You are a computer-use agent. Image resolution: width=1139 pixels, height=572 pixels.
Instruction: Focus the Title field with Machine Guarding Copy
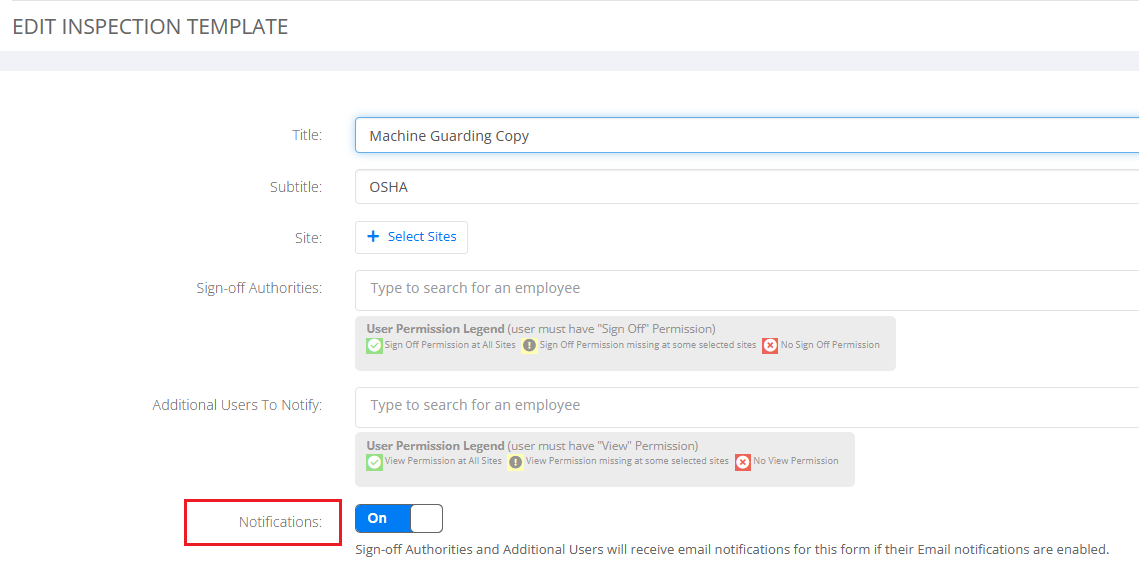(x=747, y=136)
